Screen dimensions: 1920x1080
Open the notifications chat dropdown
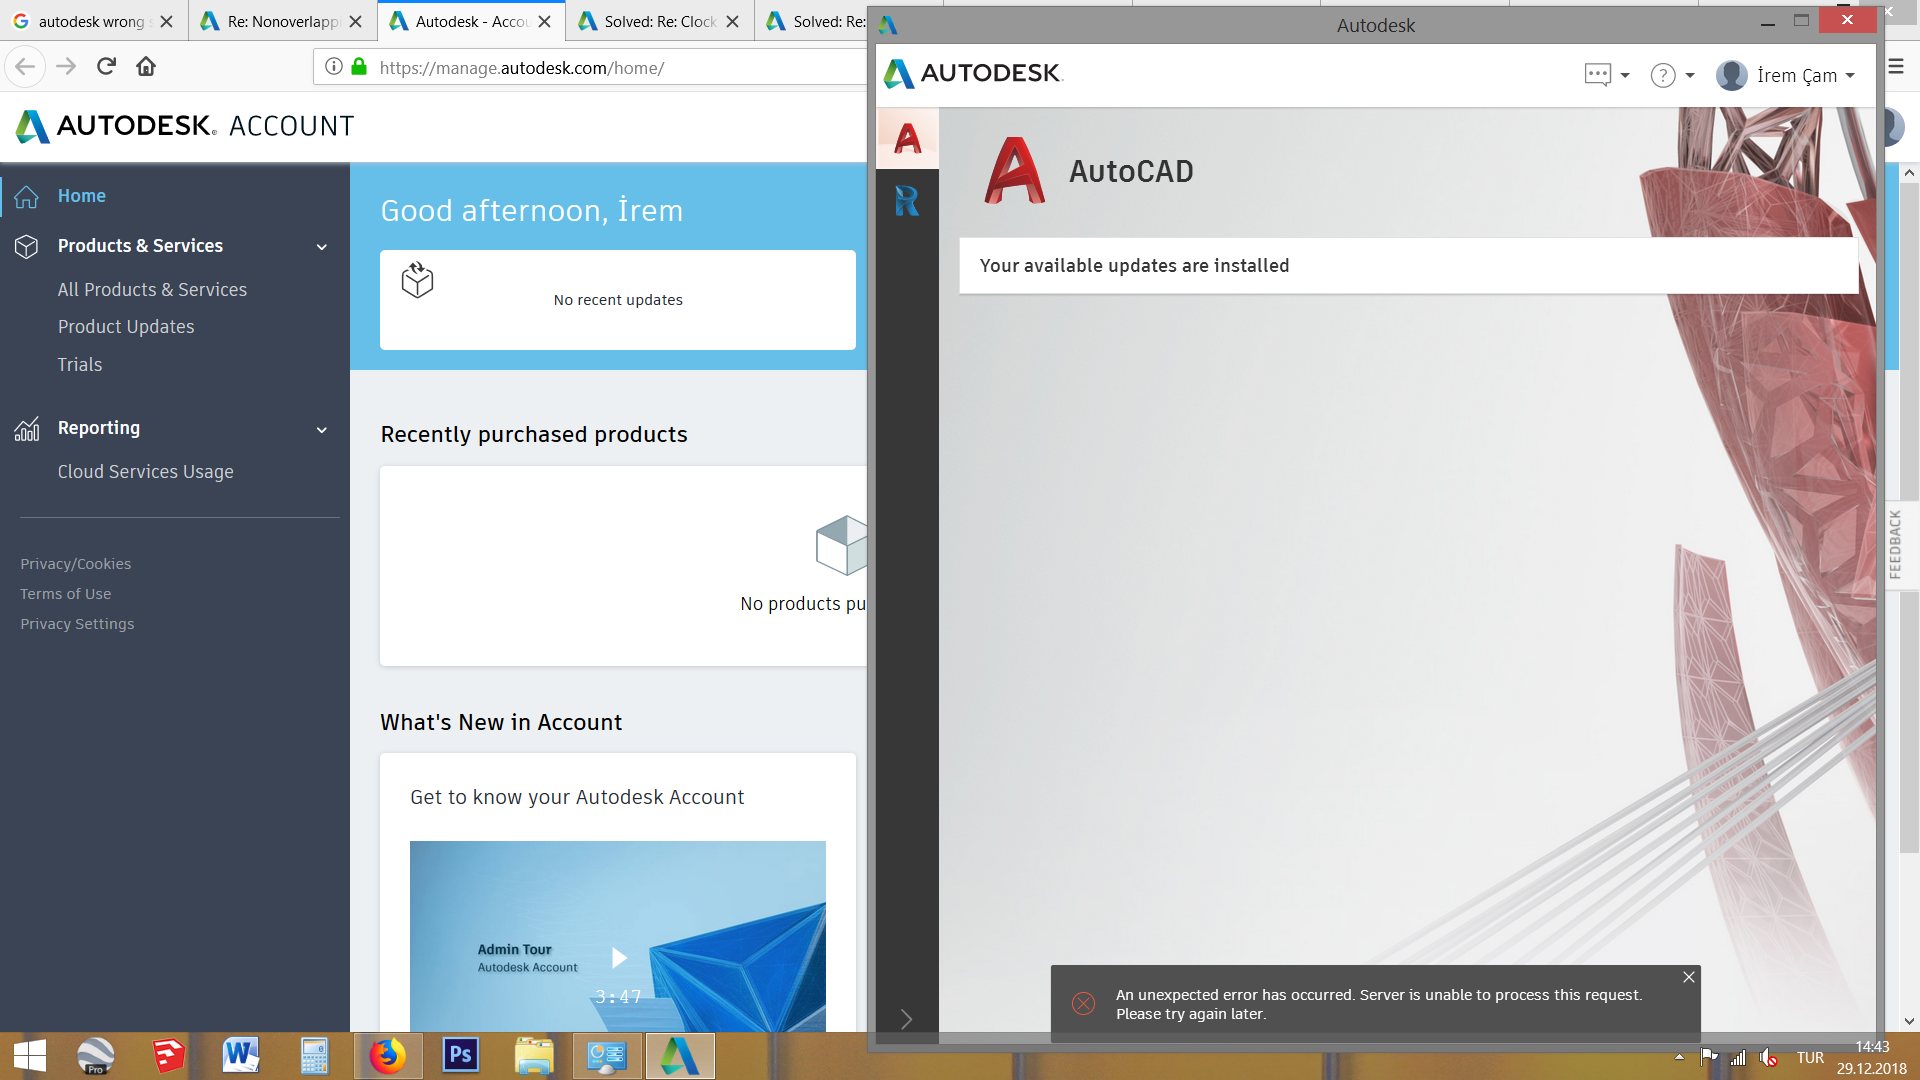(1607, 75)
